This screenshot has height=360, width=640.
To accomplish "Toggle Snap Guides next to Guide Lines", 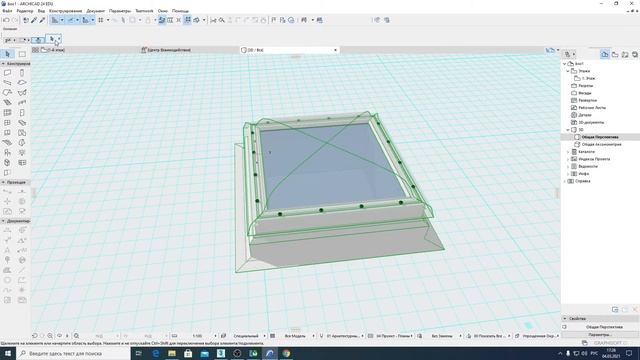I will pyautogui.click(x=70, y=20).
